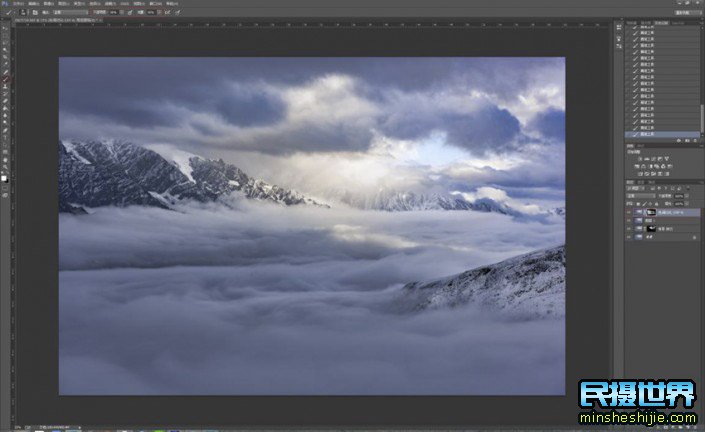The image size is (705, 432).
Task: Open the 文件 (File) menu
Action: pyautogui.click(x=18, y=4)
